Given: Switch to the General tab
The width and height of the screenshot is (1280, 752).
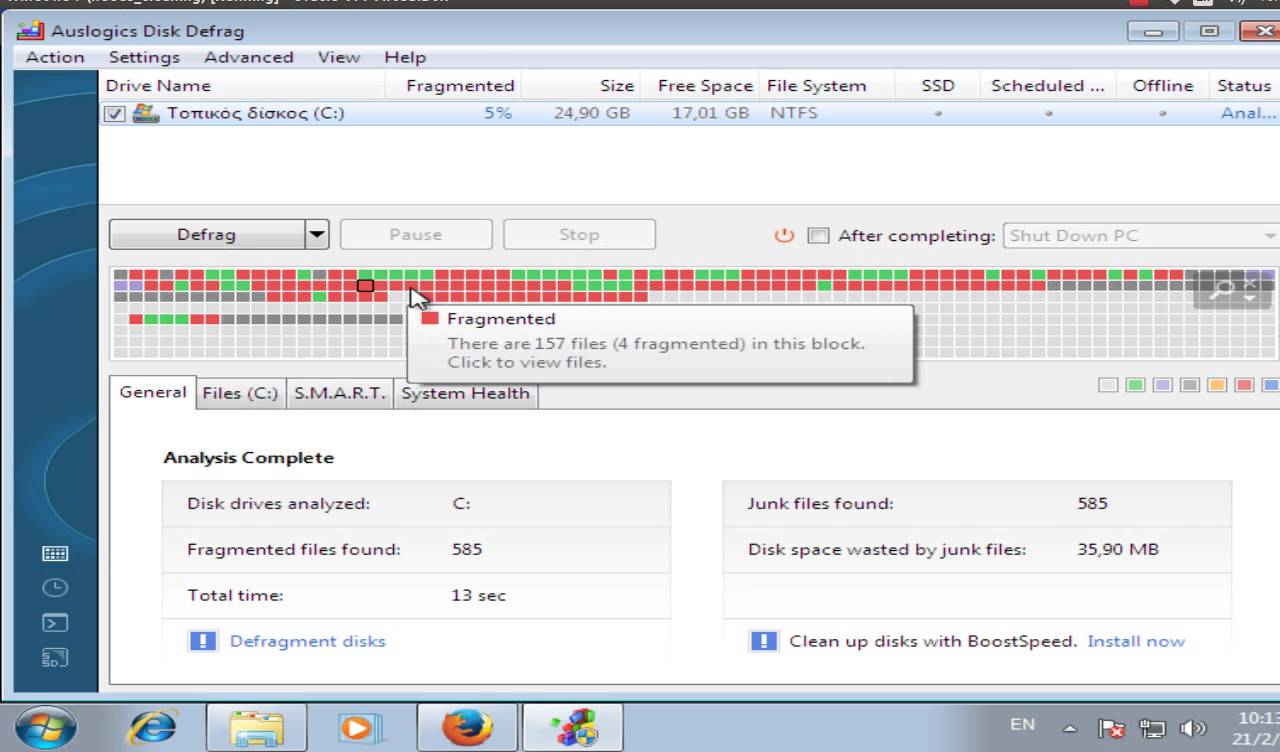Looking at the screenshot, I should click(153, 392).
